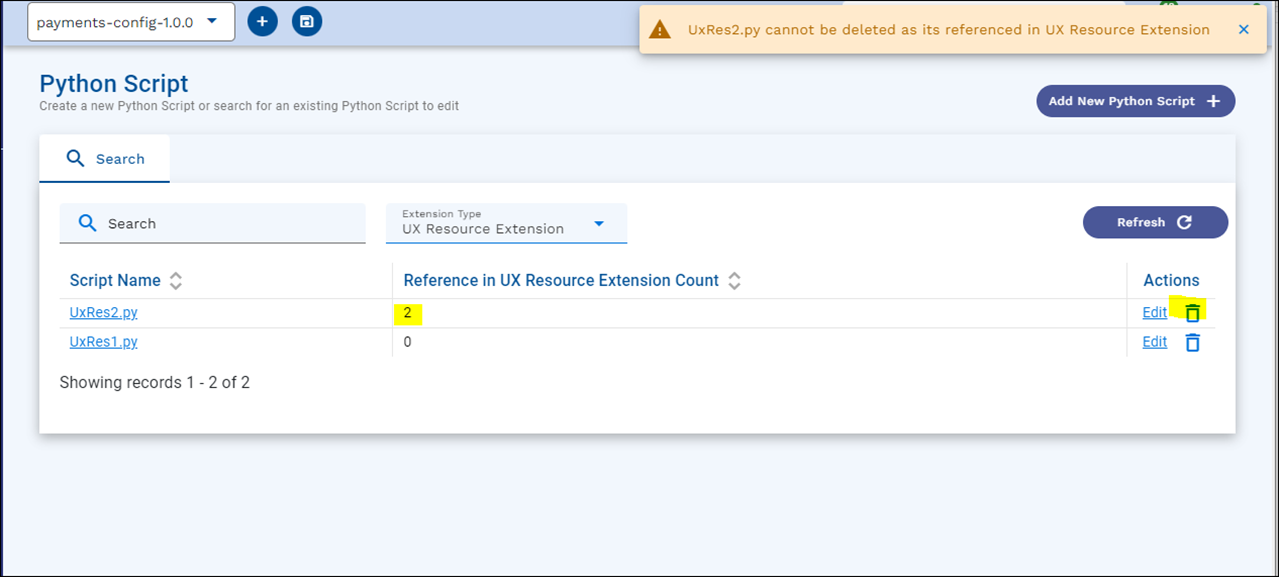
Task: Click the save disk icon in top bar
Action: pos(307,21)
